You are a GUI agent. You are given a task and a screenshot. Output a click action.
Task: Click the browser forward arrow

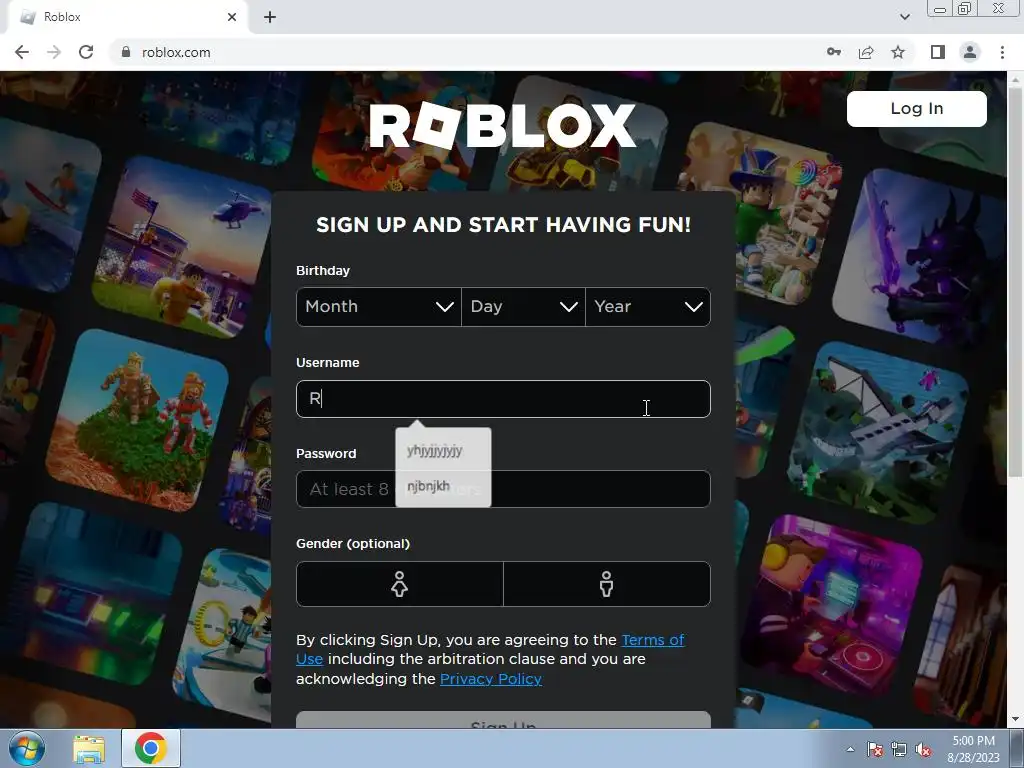point(54,52)
